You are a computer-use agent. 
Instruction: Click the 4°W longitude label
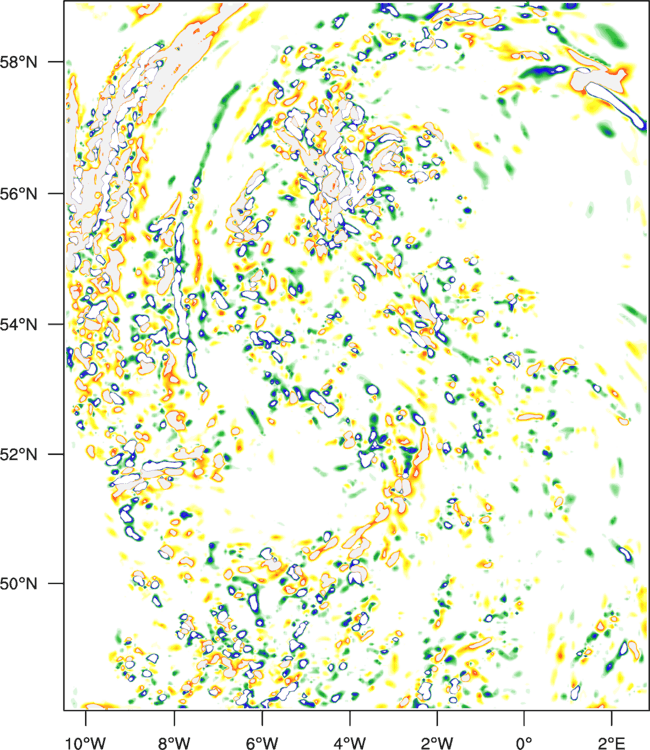[350, 743]
